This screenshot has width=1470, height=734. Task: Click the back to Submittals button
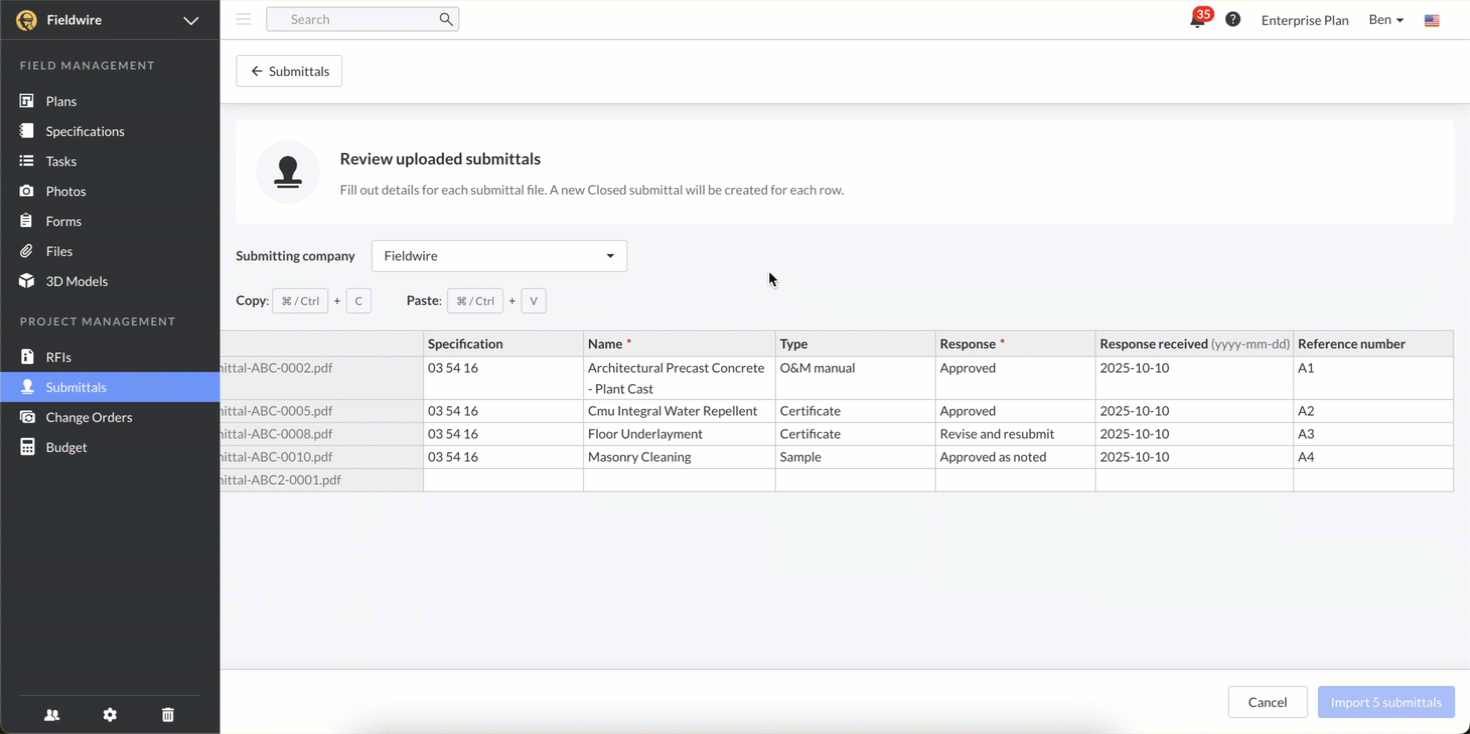click(x=289, y=71)
